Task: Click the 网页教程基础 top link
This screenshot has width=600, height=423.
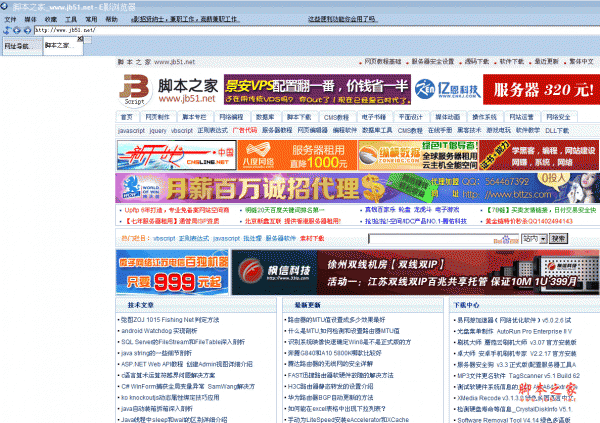Action: pyautogui.click(x=383, y=62)
